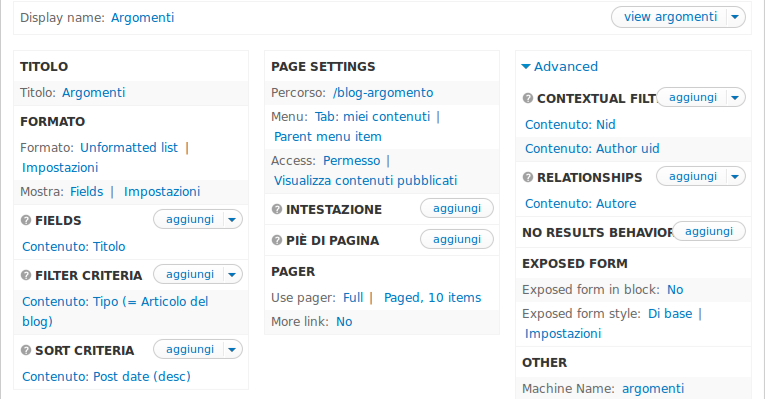Edit pager Paged, 10 items
The image size is (765, 399).
point(432,298)
